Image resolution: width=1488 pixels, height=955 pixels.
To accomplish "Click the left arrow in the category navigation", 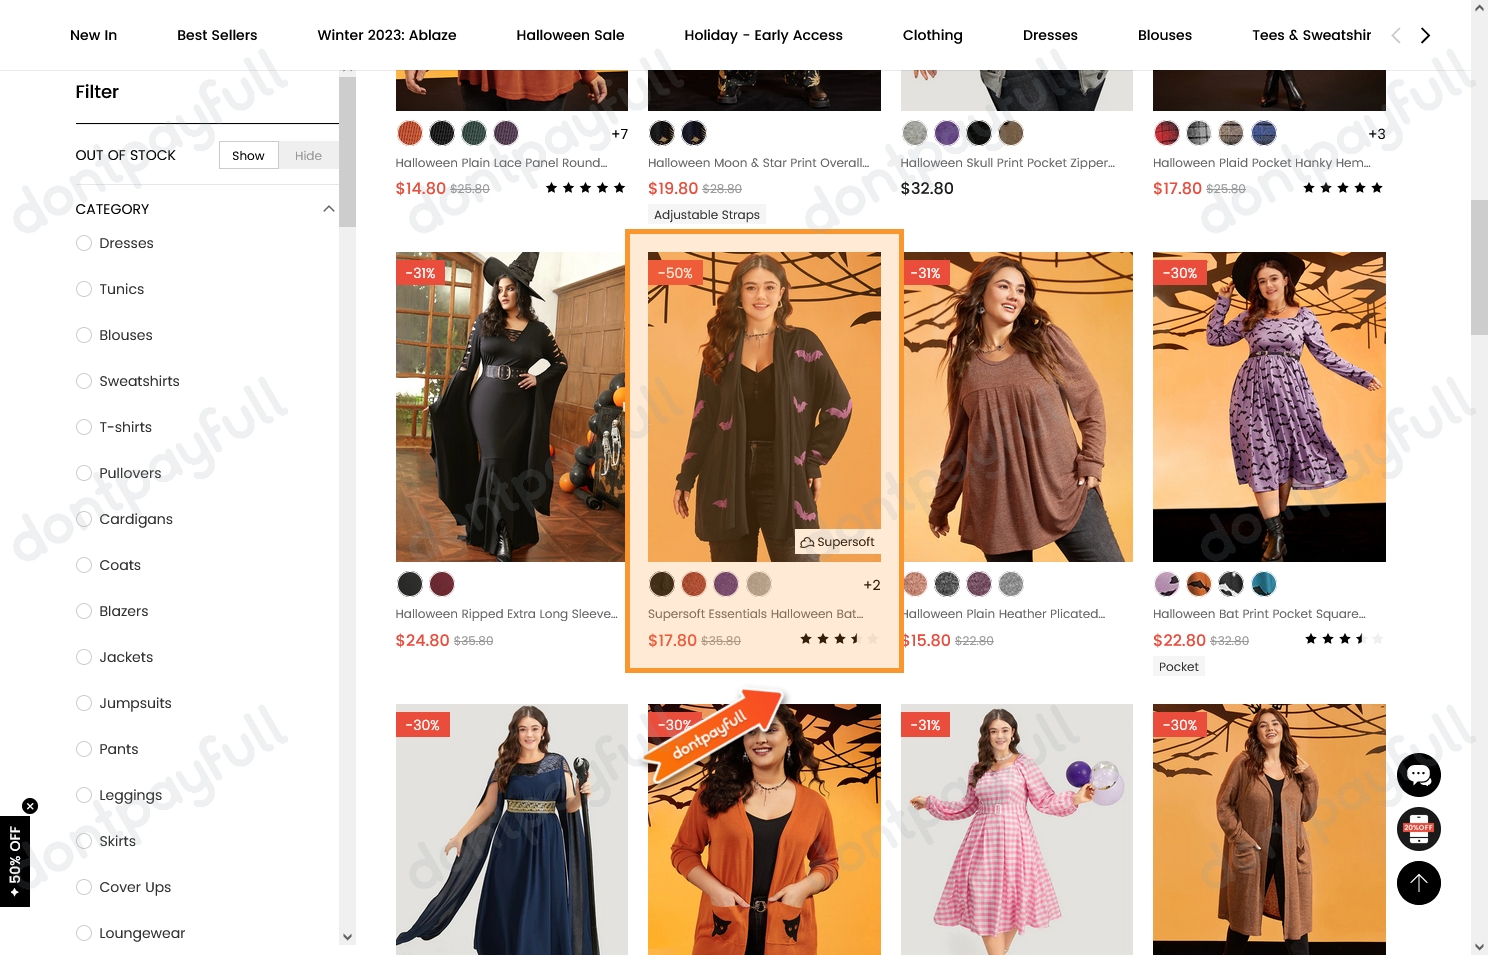I will point(1396,35).
